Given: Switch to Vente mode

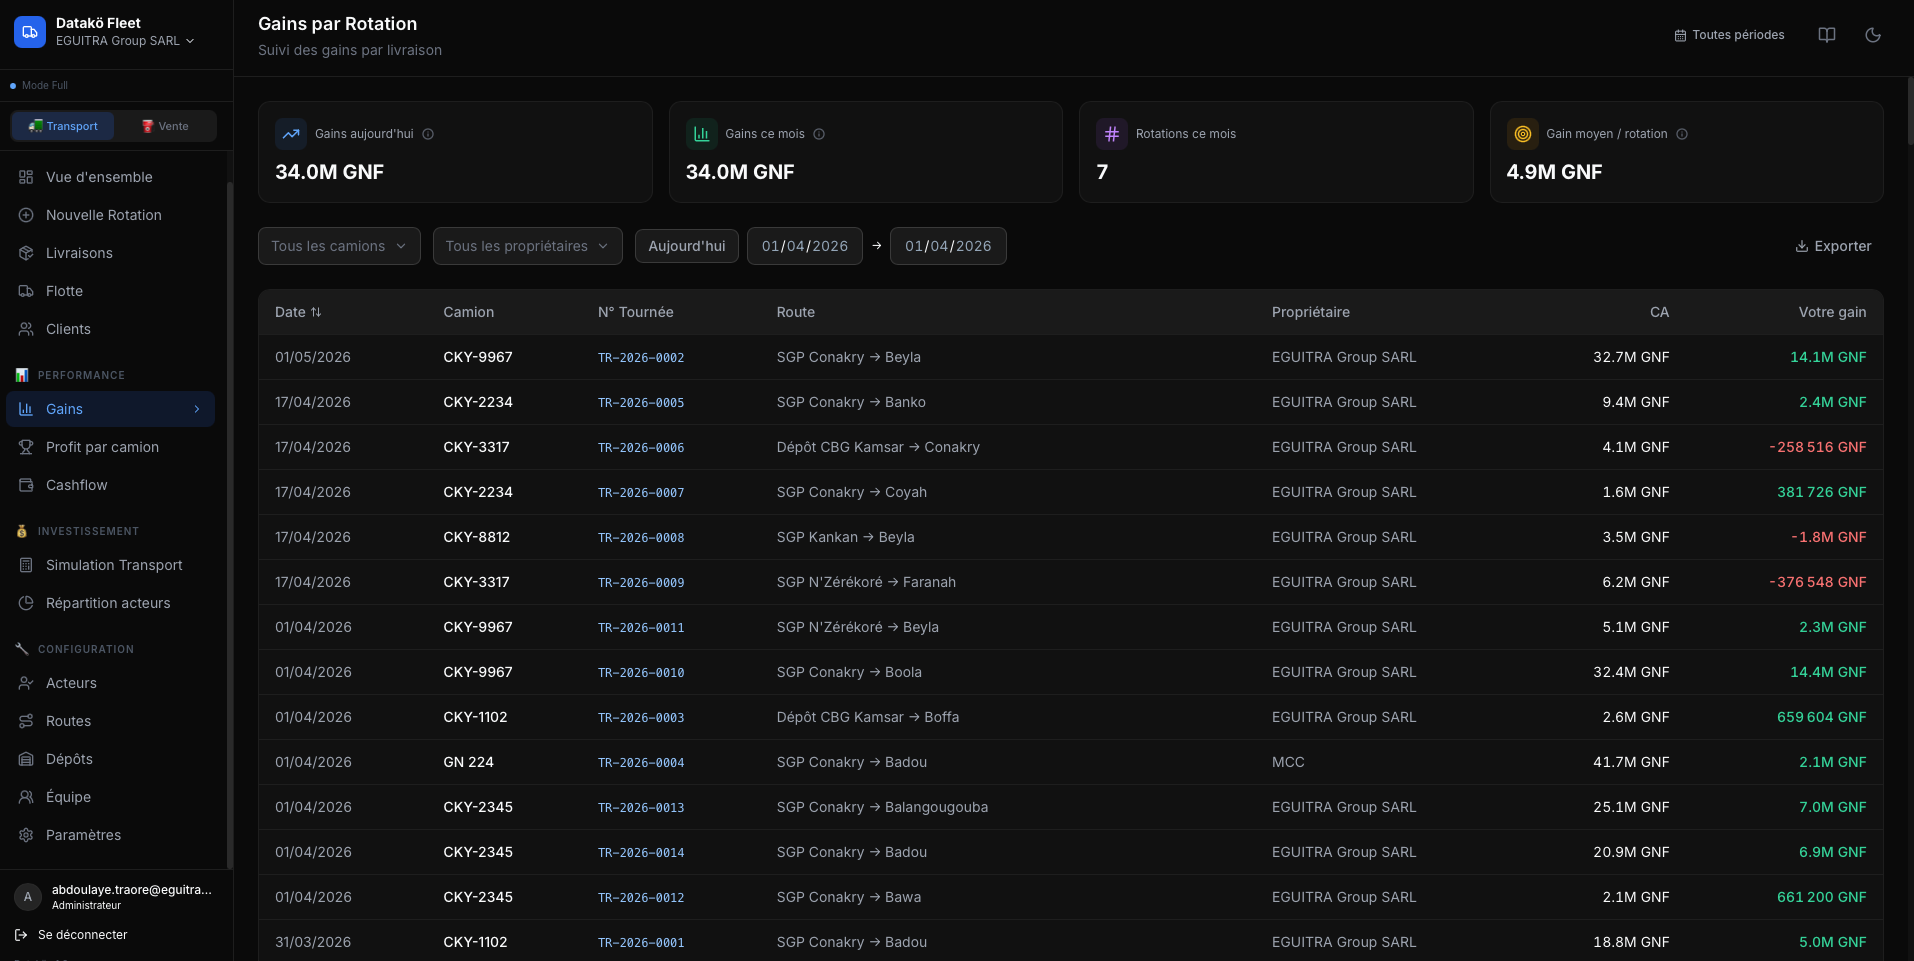Looking at the screenshot, I should coord(165,126).
